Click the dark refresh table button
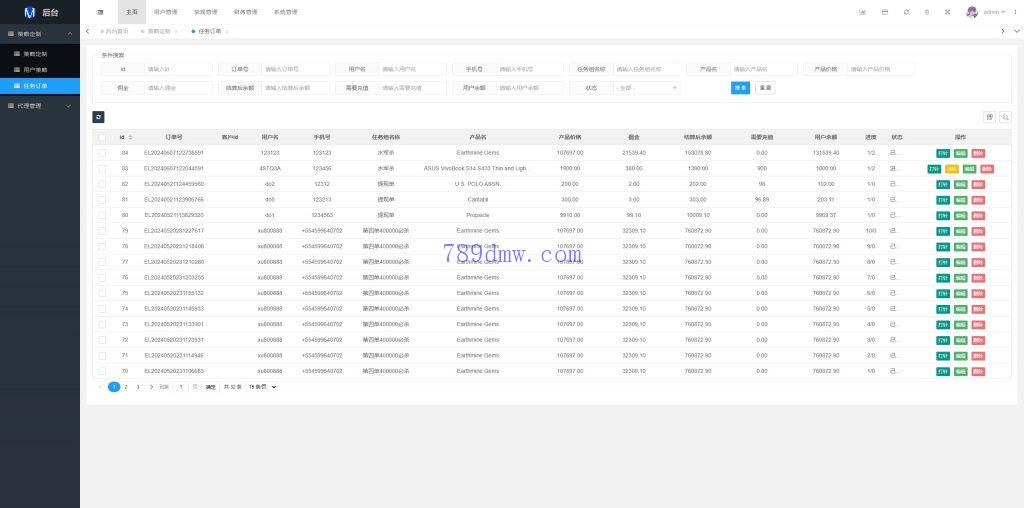Viewport: 1024px width, 508px height. (99, 117)
